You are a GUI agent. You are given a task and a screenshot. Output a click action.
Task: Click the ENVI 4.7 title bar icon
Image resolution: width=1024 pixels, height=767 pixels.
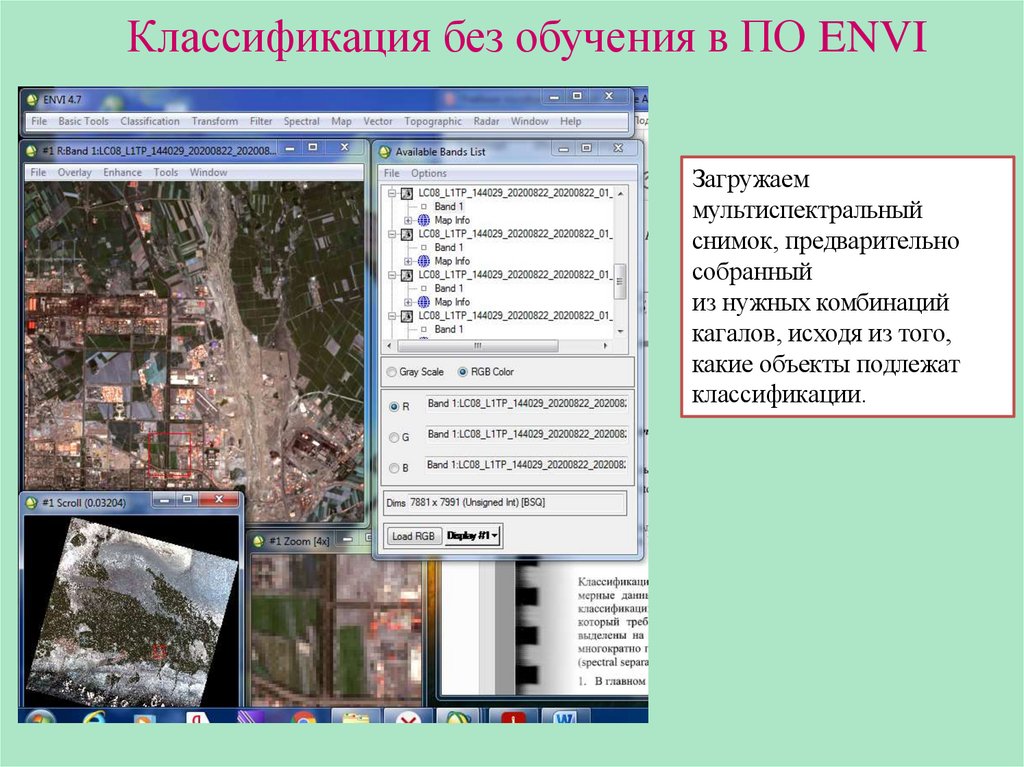coord(32,100)
